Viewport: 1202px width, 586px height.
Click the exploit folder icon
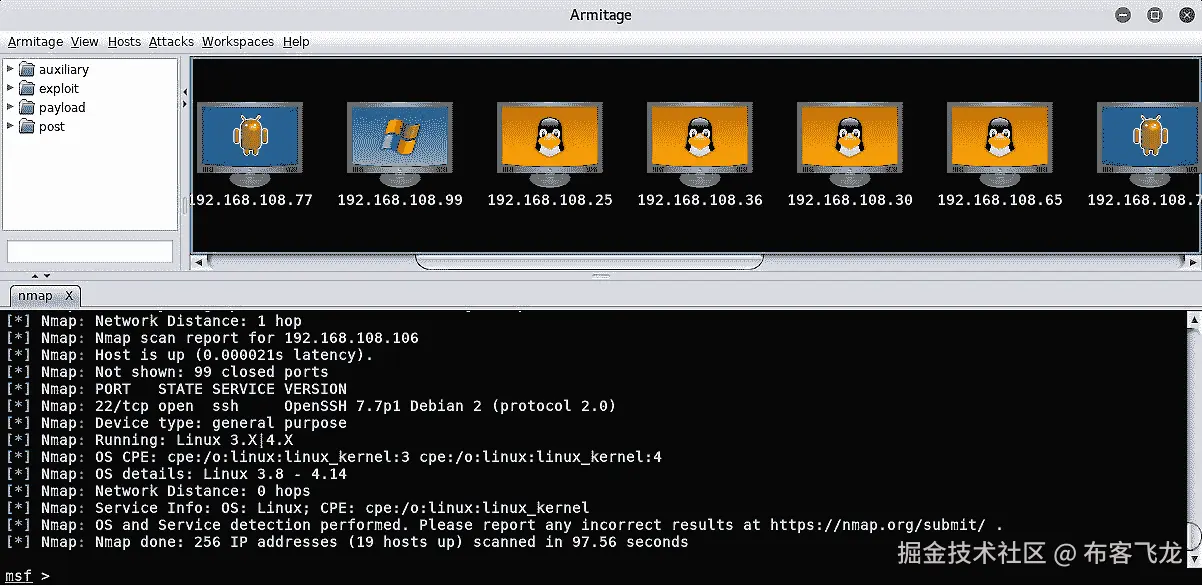(x=26, y=88)
